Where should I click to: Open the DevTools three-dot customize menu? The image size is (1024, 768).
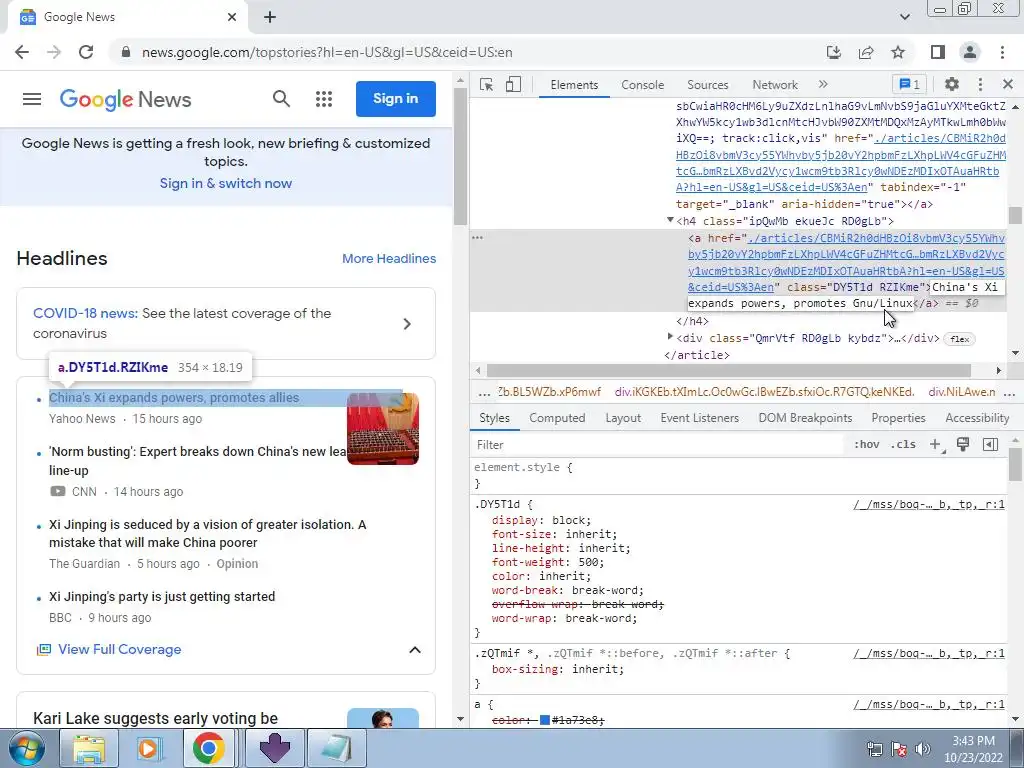click(980, 84)
